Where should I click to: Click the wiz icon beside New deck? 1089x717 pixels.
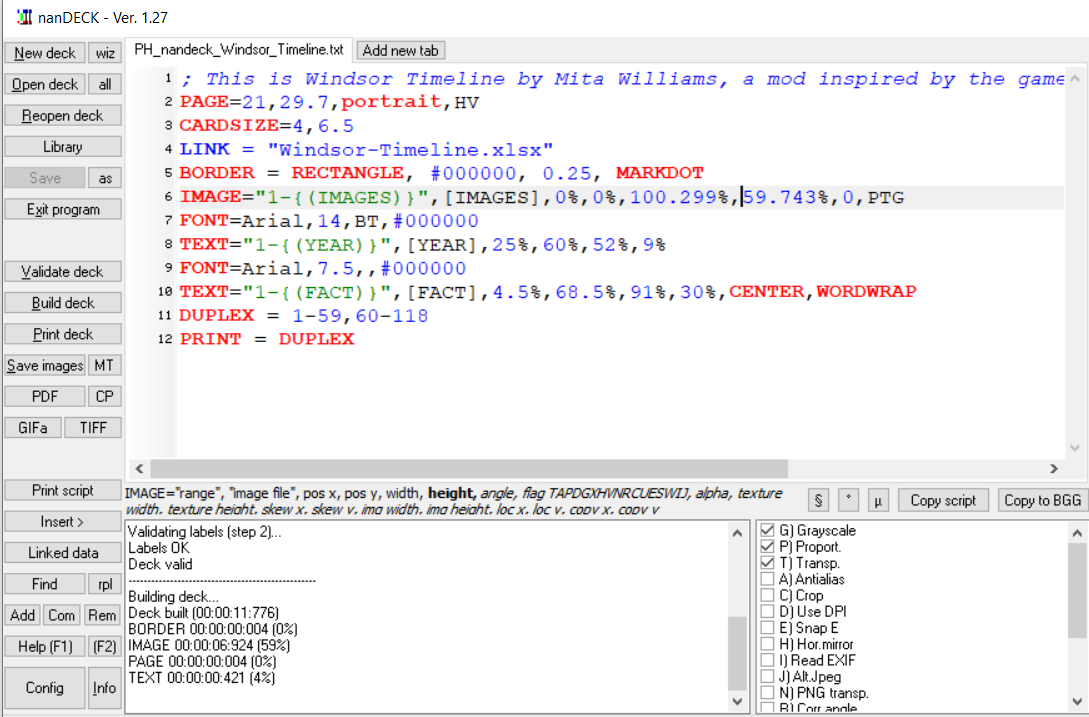point(104,52)
